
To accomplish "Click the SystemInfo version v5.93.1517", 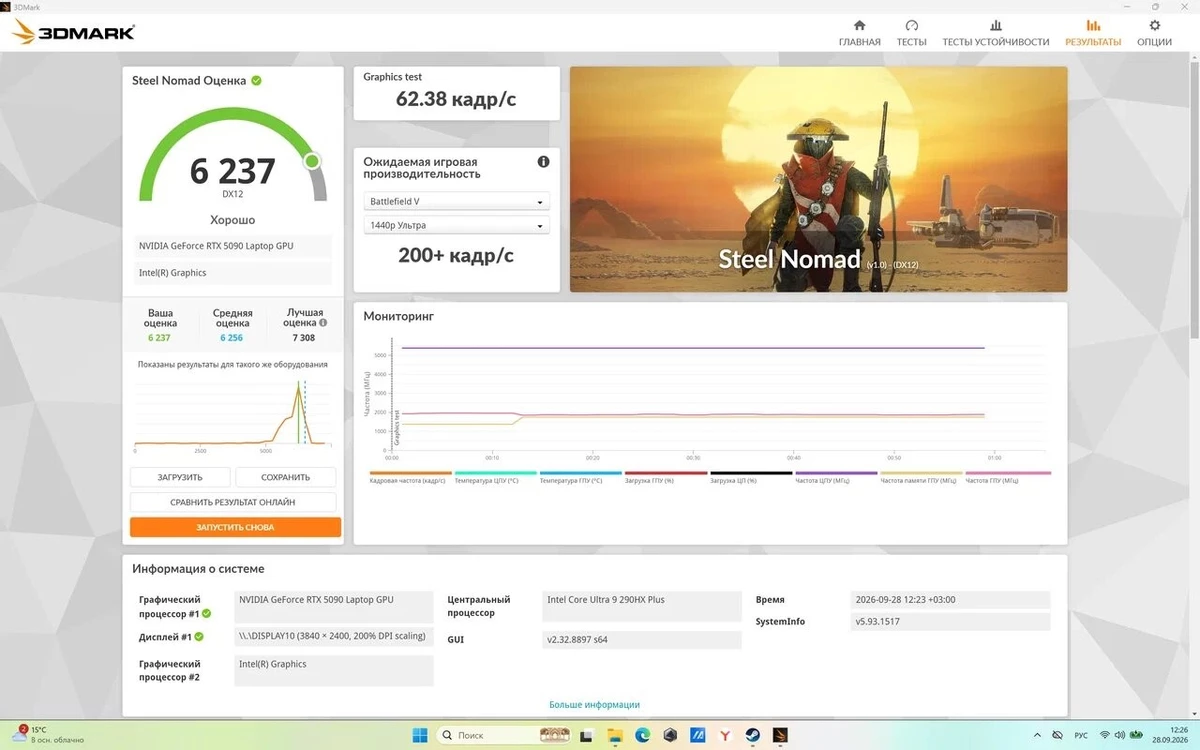I will pos(950,622).
